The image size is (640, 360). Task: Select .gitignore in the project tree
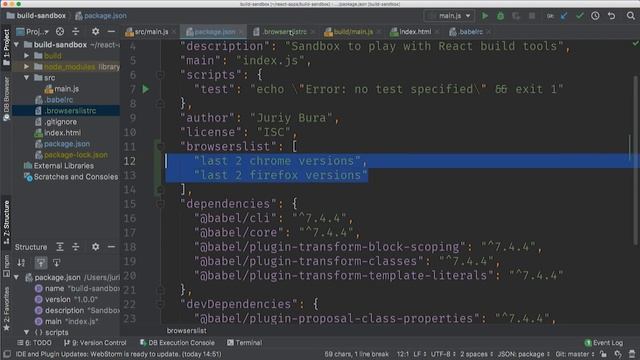pyautogui.click(x=60, y=122)
